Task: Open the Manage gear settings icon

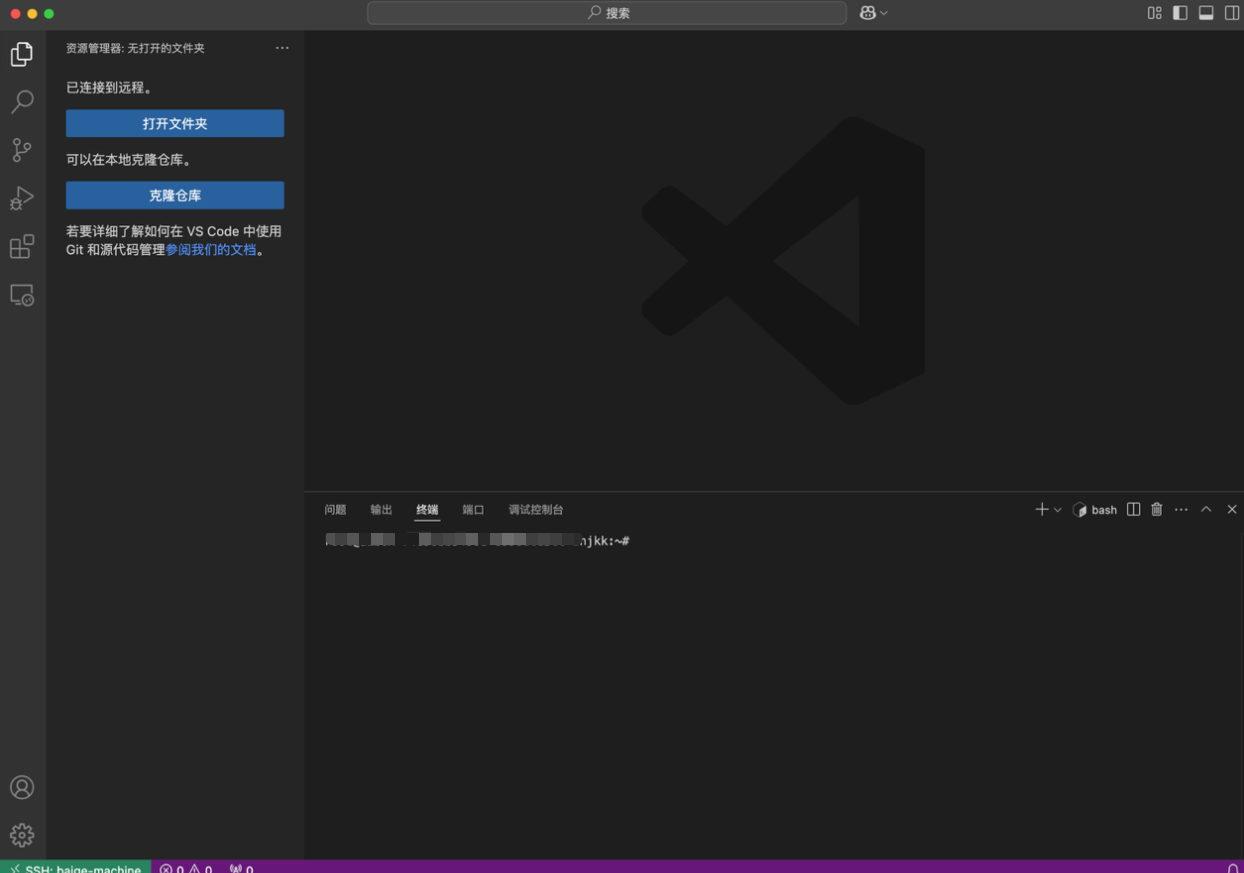Action: pyautogui.click(x=22, y=835)
